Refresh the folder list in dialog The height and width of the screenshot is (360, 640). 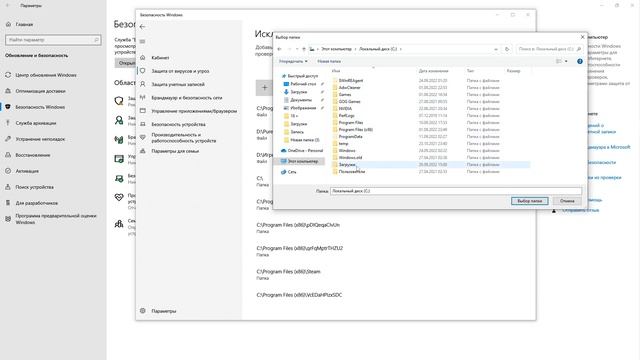tap(507, 49)
